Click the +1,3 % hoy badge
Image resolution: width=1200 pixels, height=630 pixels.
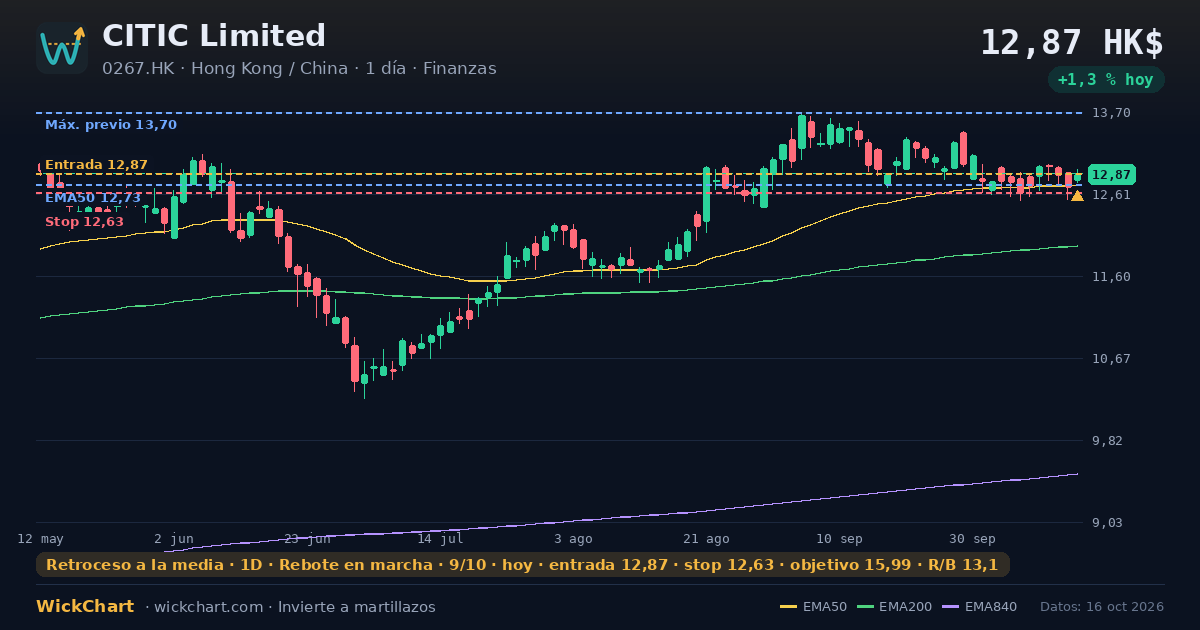(x=1106, y=80)
